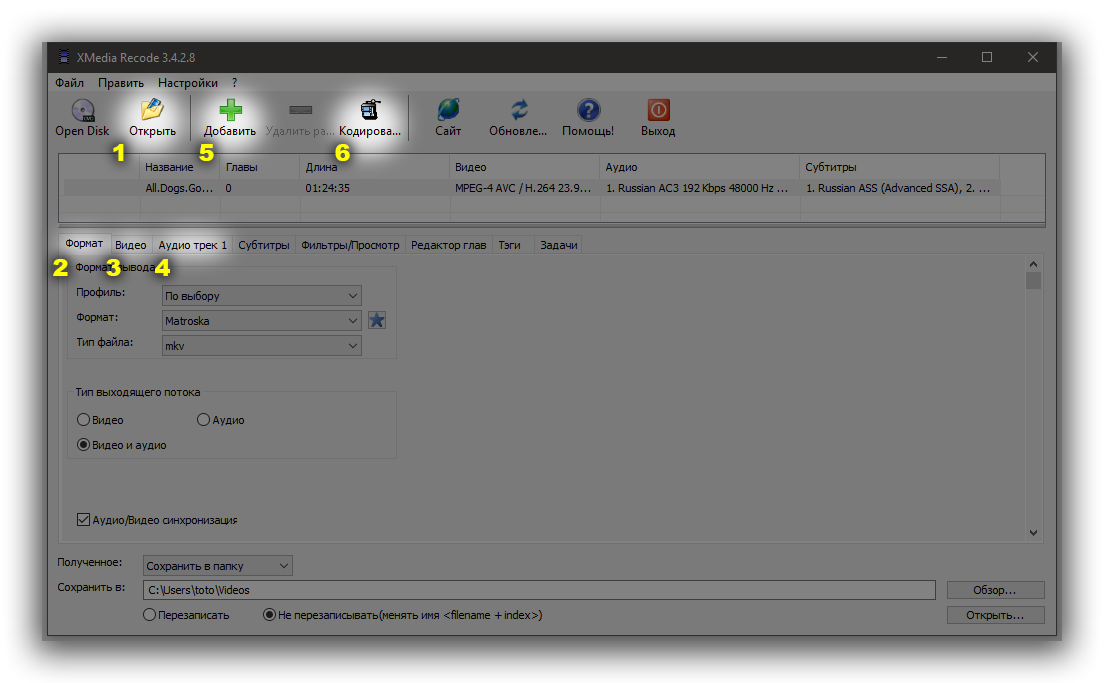The width and height of the screenshot is (1104, 683).
Task: Switch to the Субтитры tab
Action: pyautogui.click(x=264, y=245)
